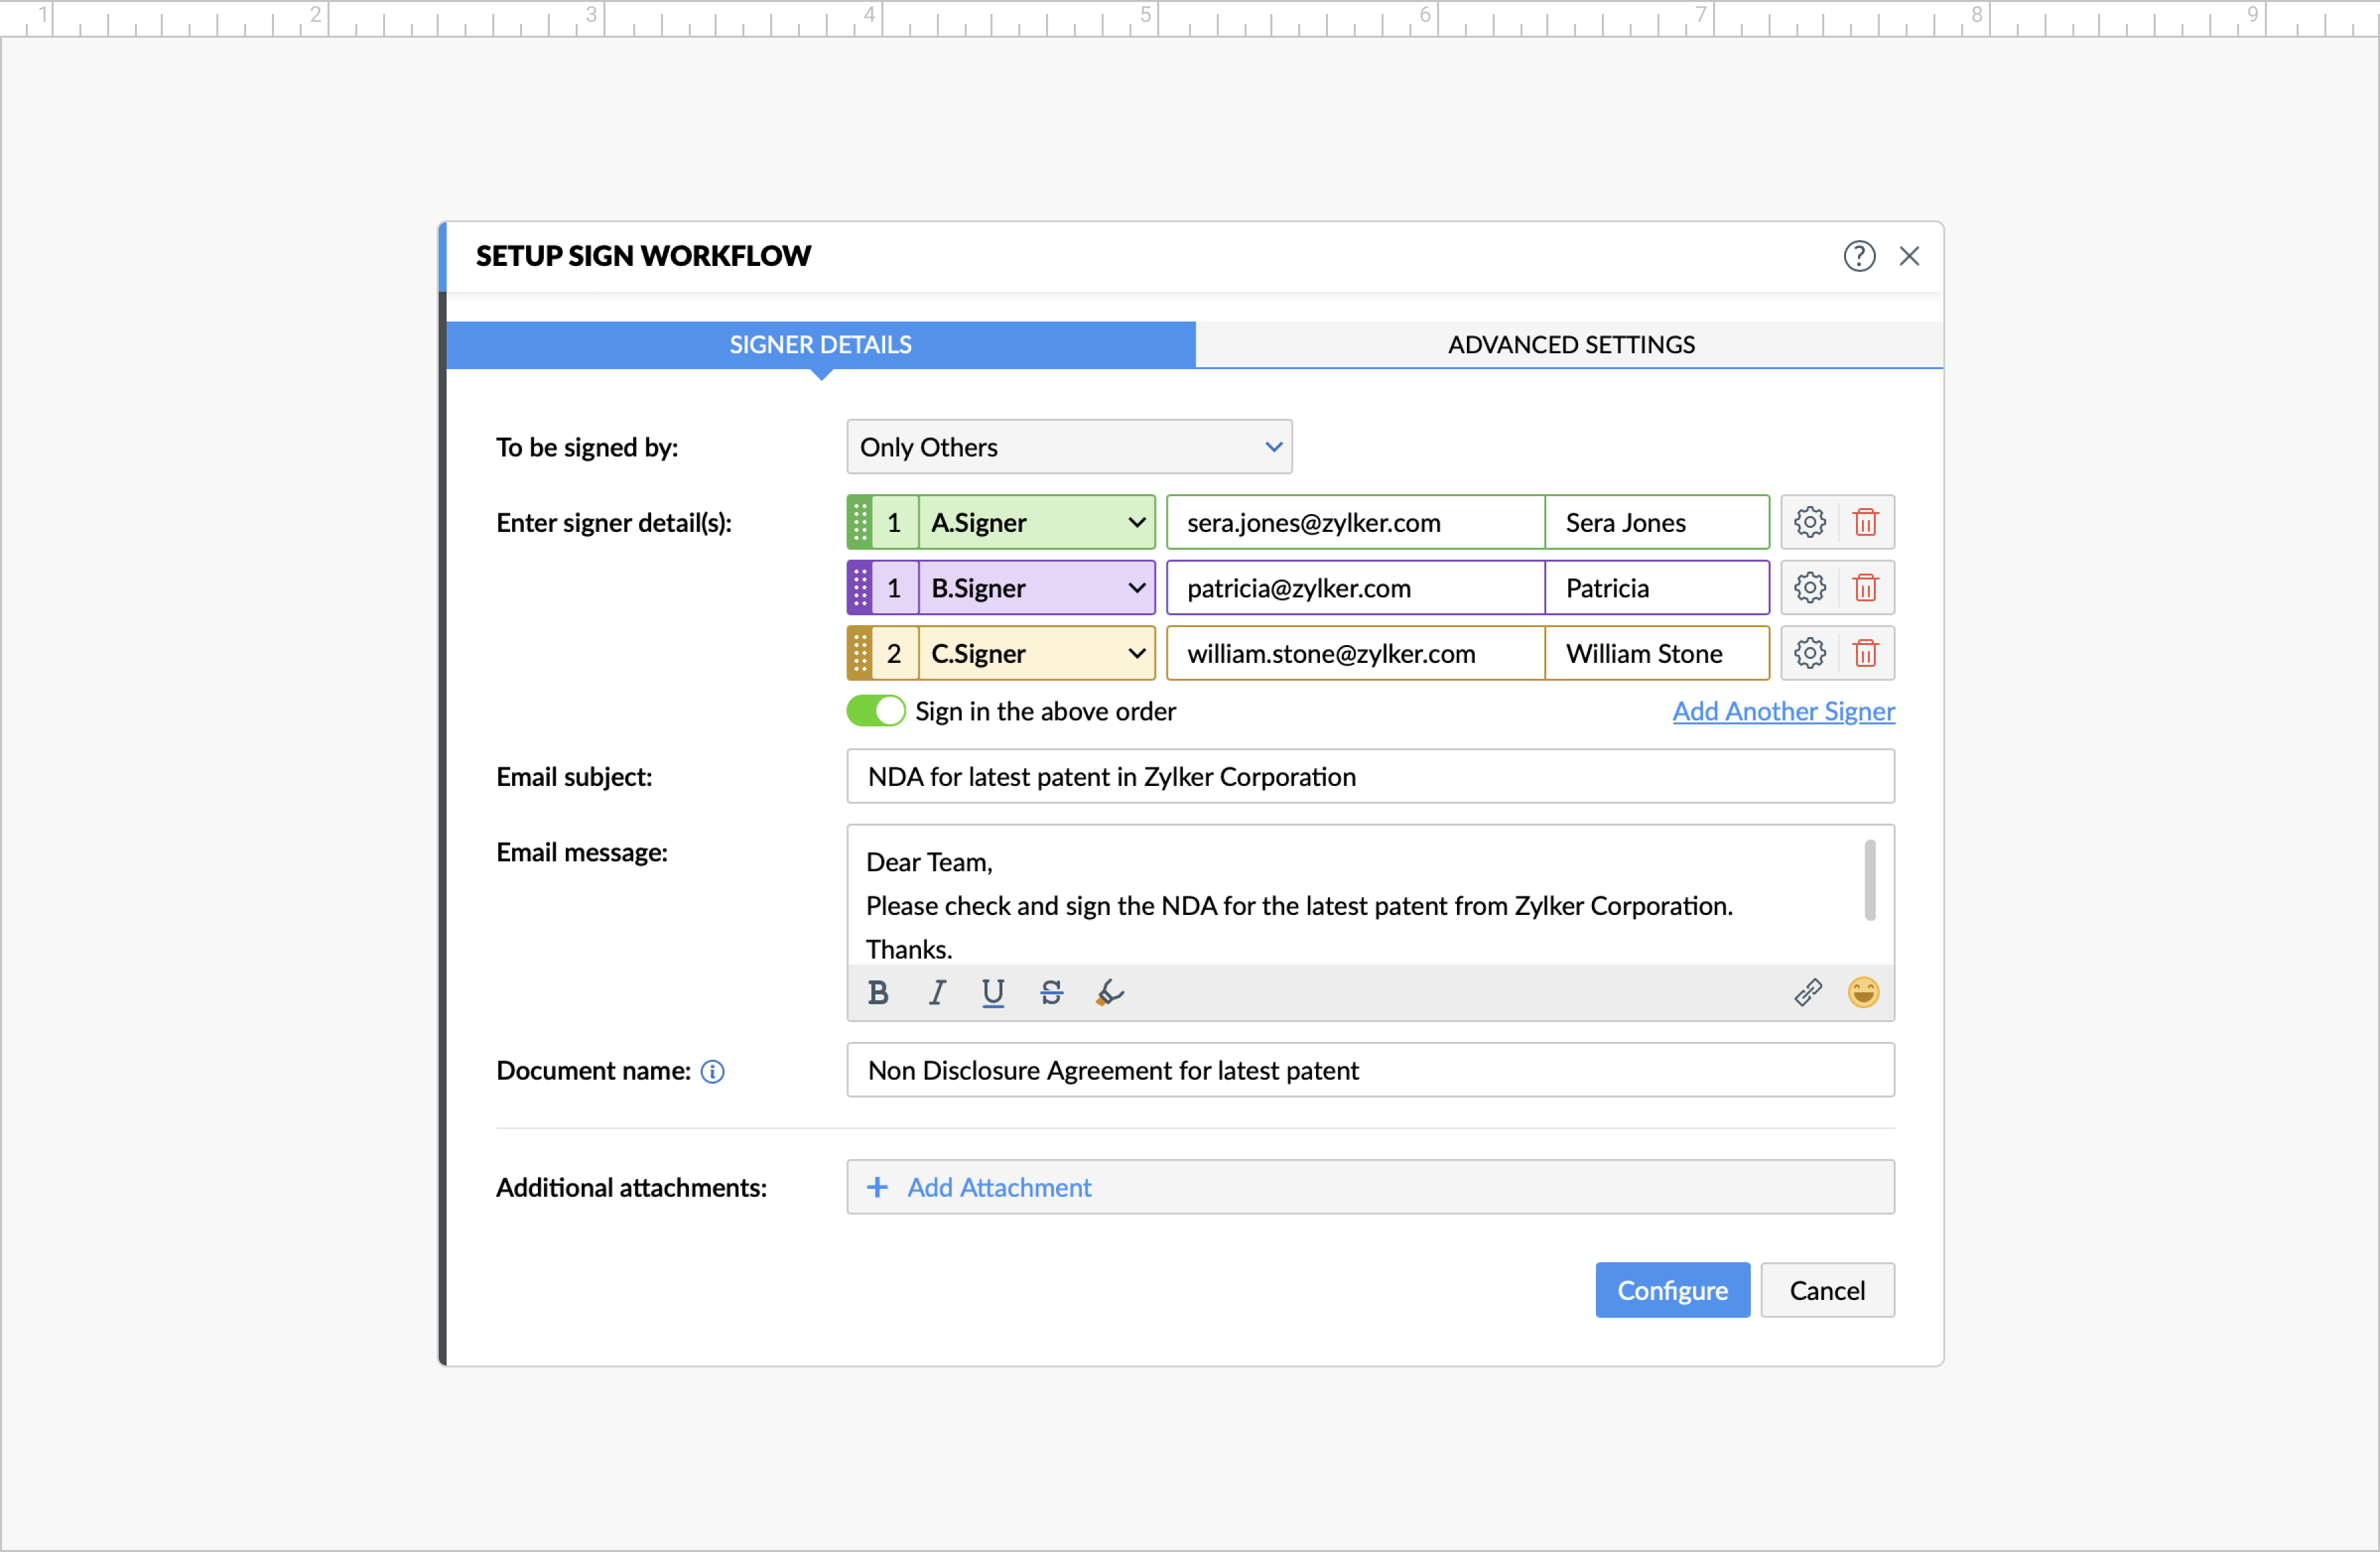
Task: Open settings gear for Sera Jones signer row
Action: pos(1810,521)
